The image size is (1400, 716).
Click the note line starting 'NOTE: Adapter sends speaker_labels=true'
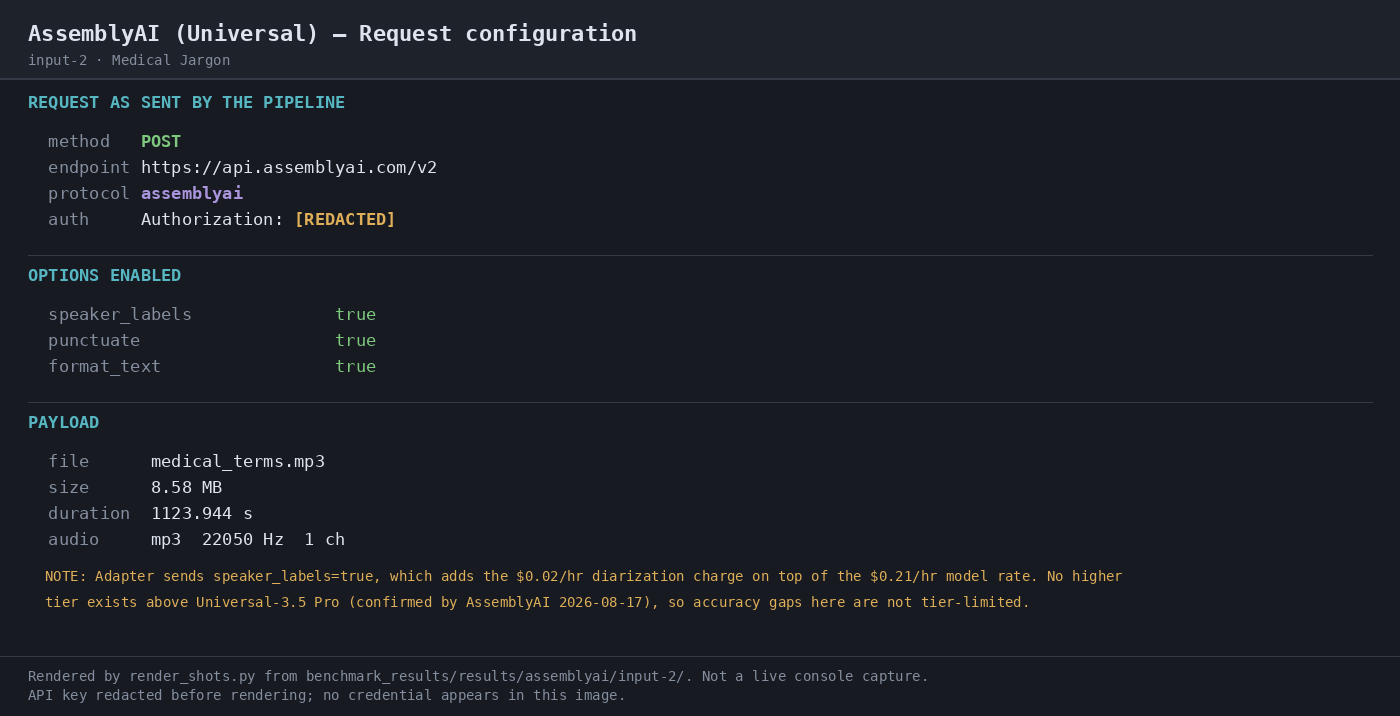[x=583, y=577]
